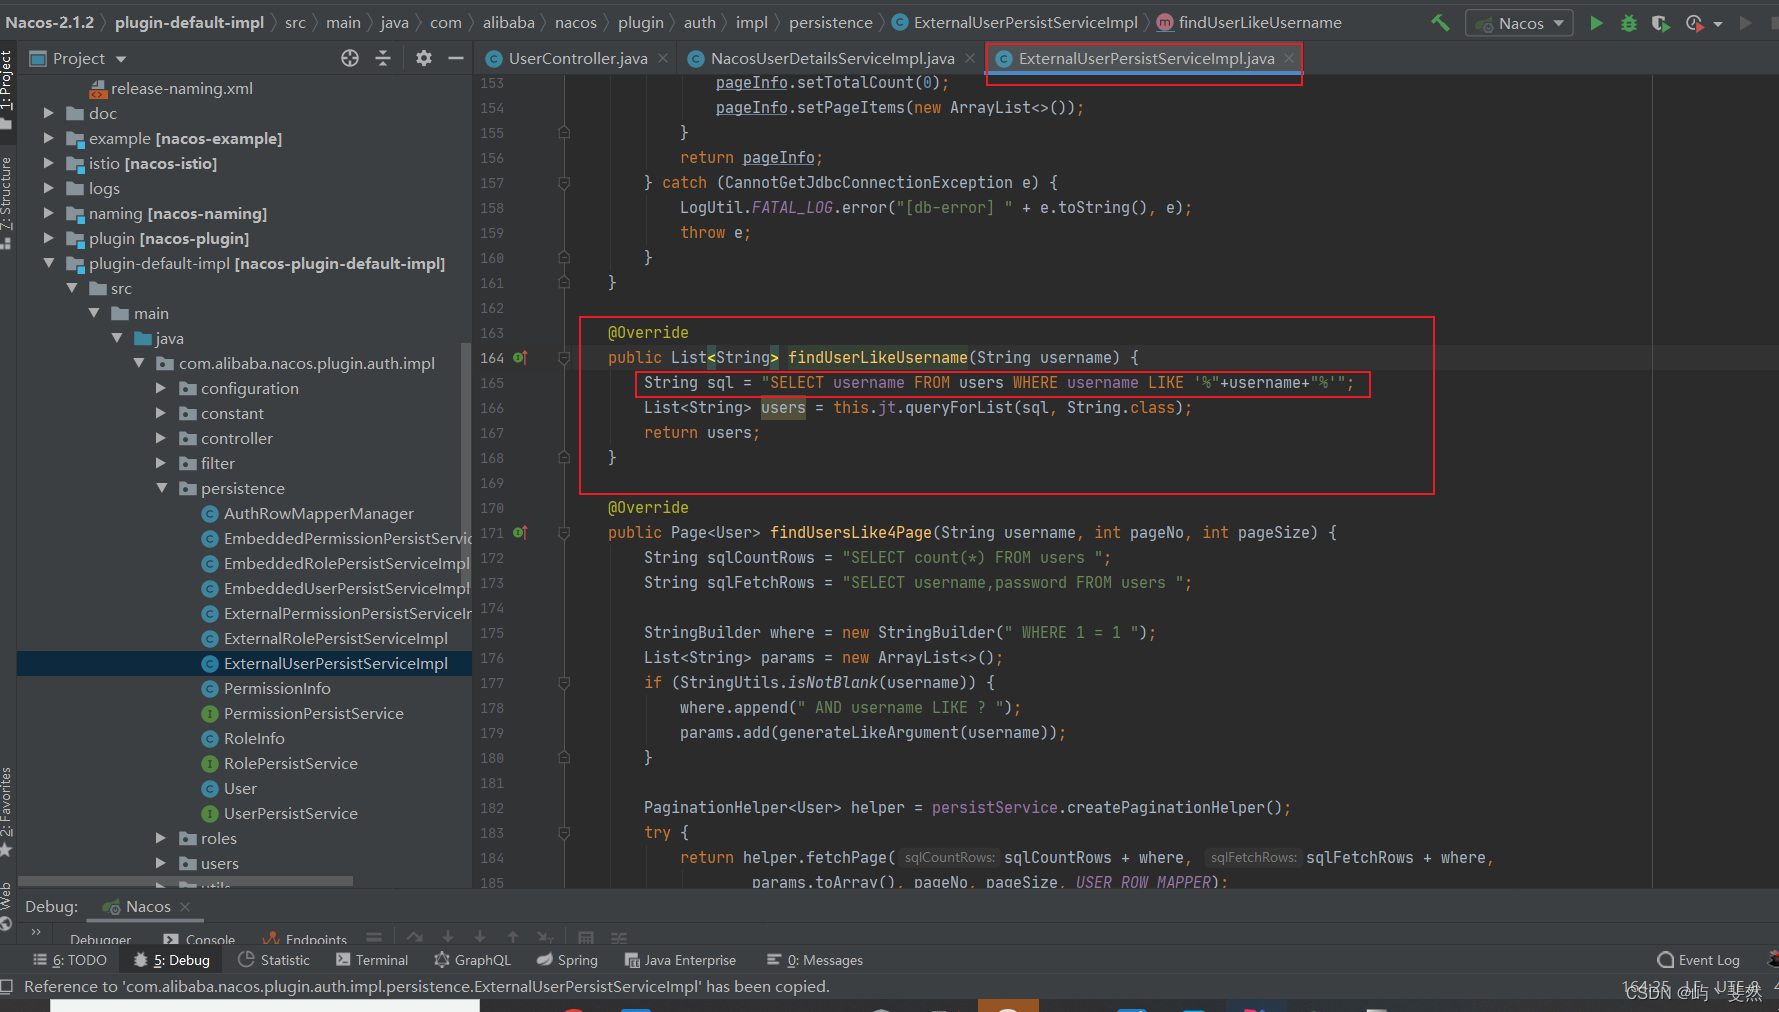Run the Nacos configuration with play button
The image size is (1779, 1012).
(1596, 22)
